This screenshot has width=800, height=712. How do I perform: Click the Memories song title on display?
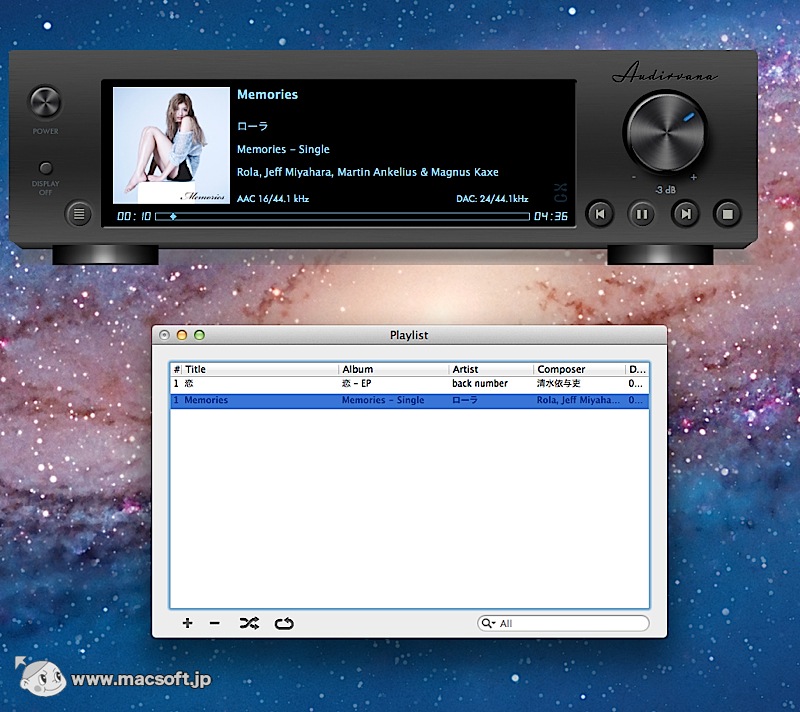coord(267,94)
